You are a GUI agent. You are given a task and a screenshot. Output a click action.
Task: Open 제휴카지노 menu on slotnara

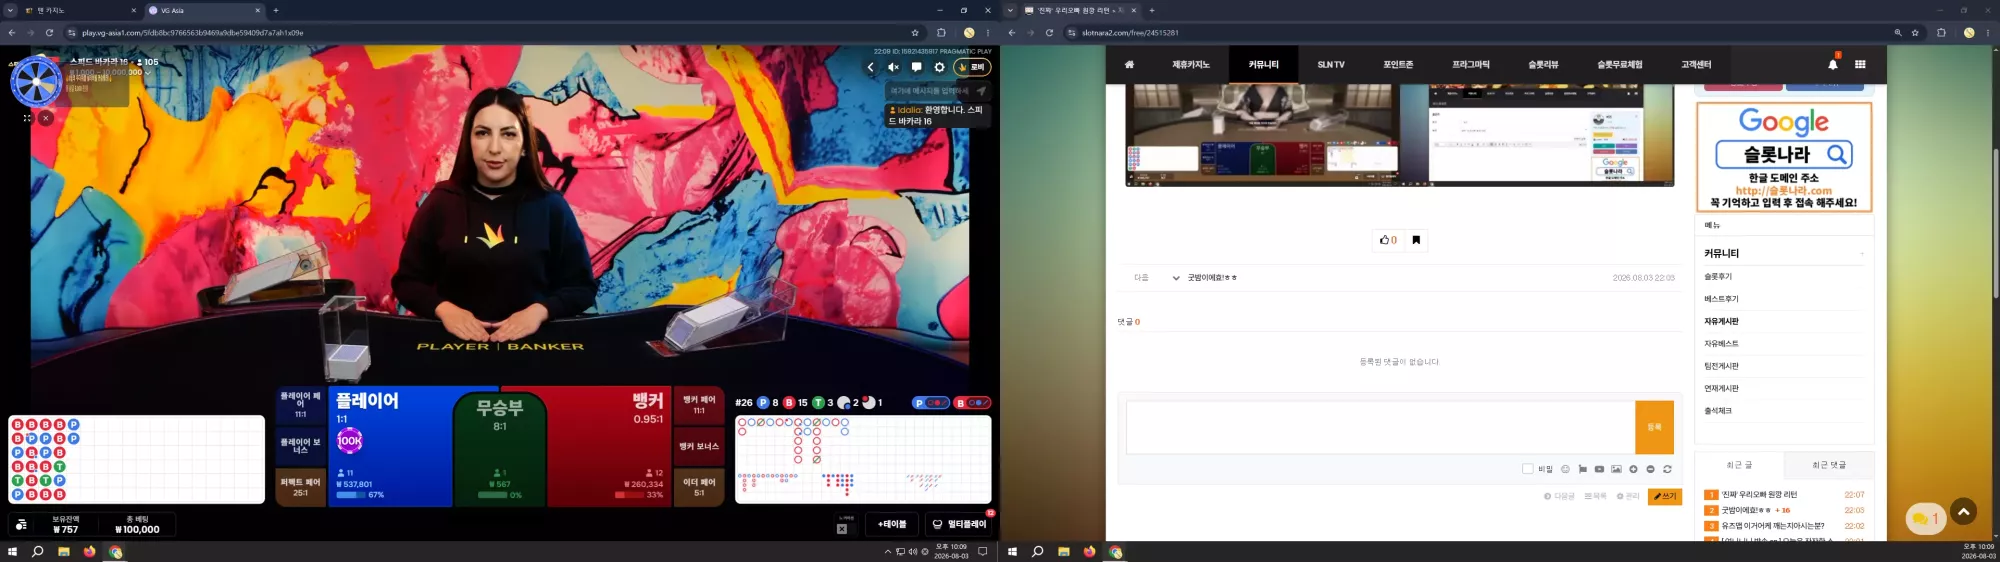point(1190,64)
